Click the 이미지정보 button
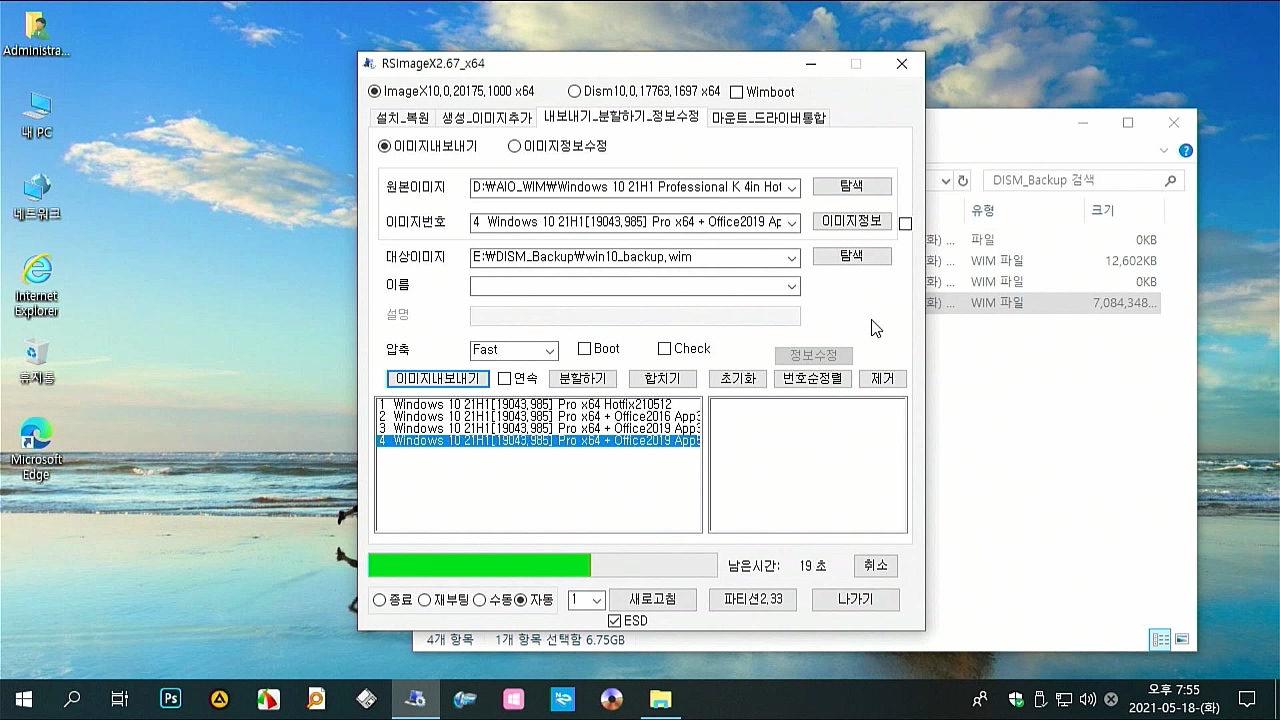 (x=852, y=221)
